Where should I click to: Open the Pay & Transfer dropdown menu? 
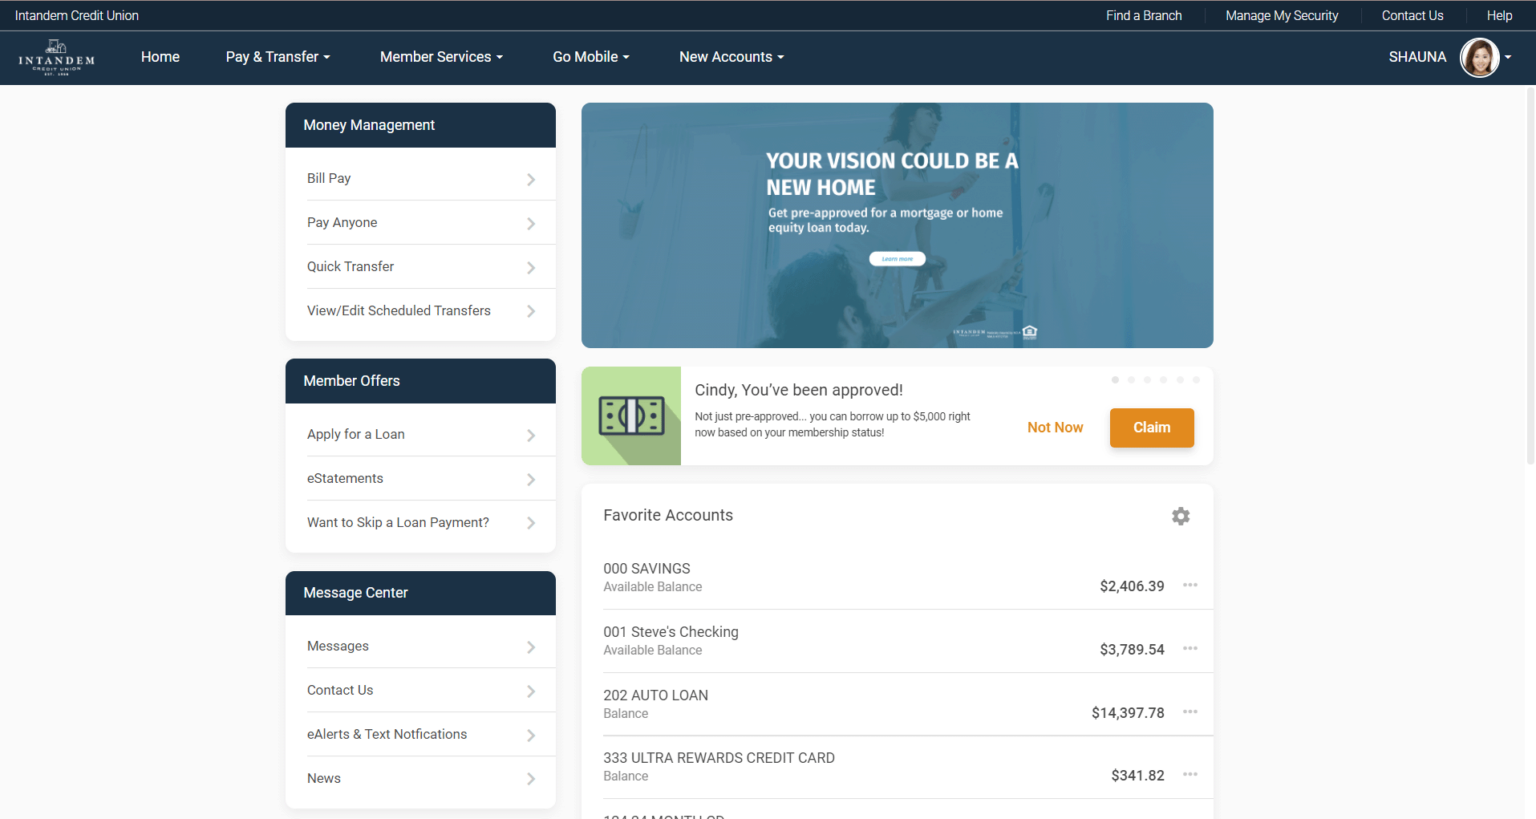(x=277, y=57)
